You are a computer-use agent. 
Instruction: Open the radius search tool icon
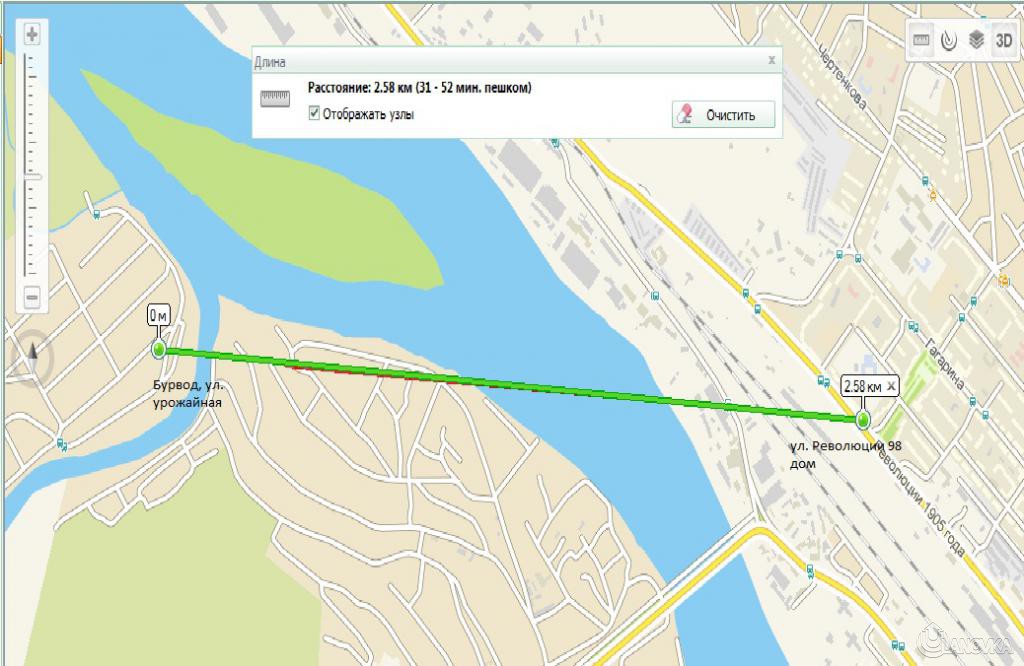coord(948,40)
